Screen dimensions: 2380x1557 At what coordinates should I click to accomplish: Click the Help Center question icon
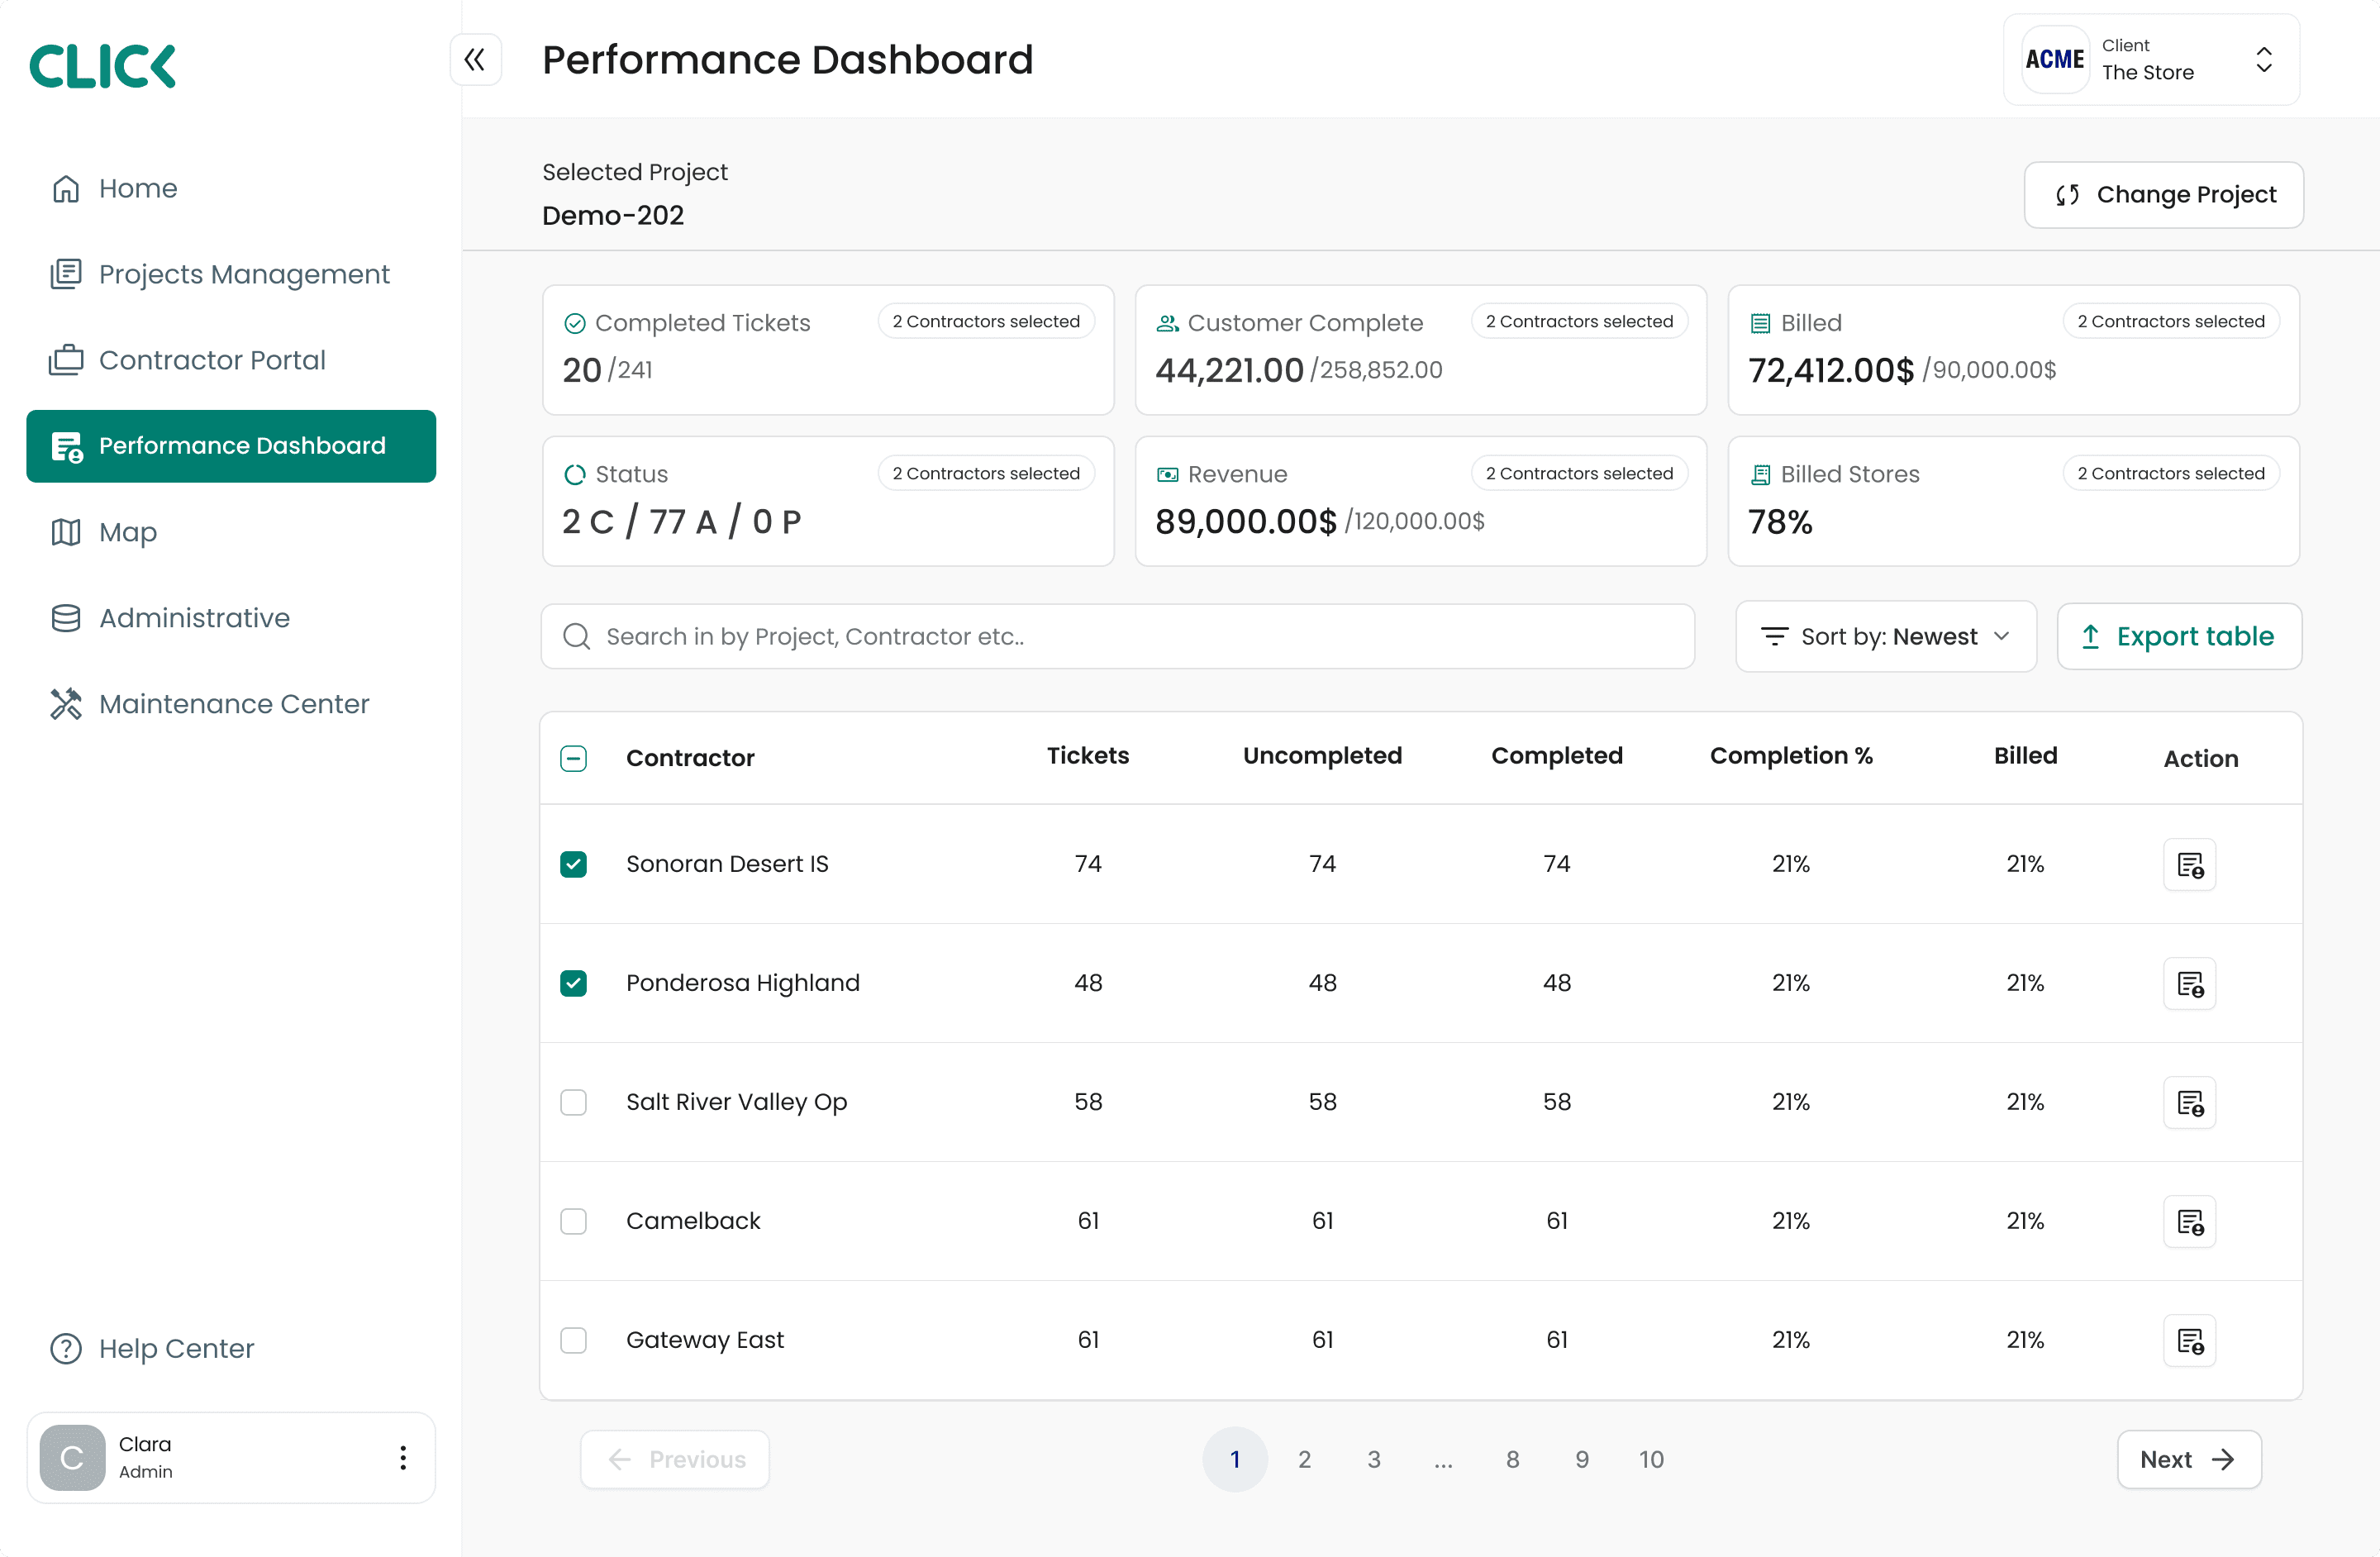pyautogui.click(x=66, y=1348)
